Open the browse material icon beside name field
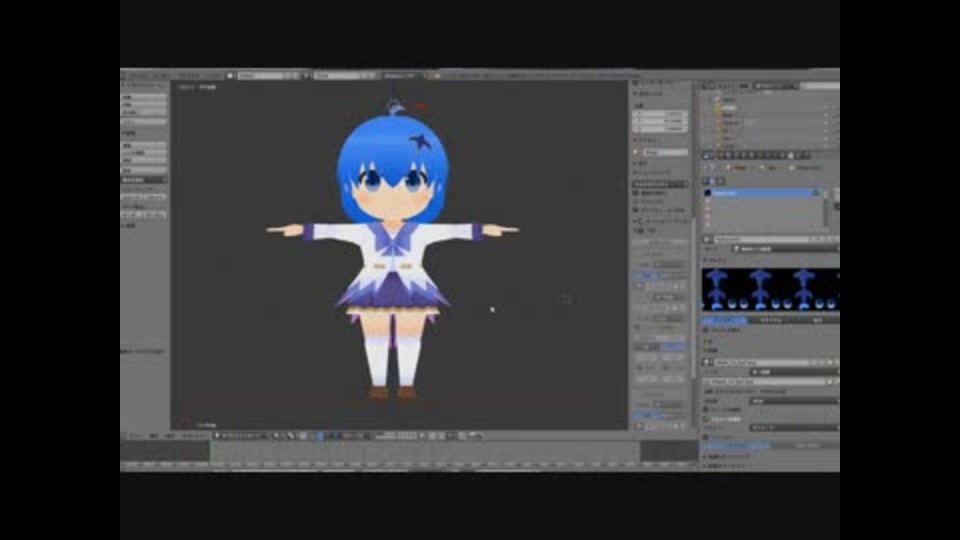The width and height of the screenshot is (960, 540). click(707, 239)
